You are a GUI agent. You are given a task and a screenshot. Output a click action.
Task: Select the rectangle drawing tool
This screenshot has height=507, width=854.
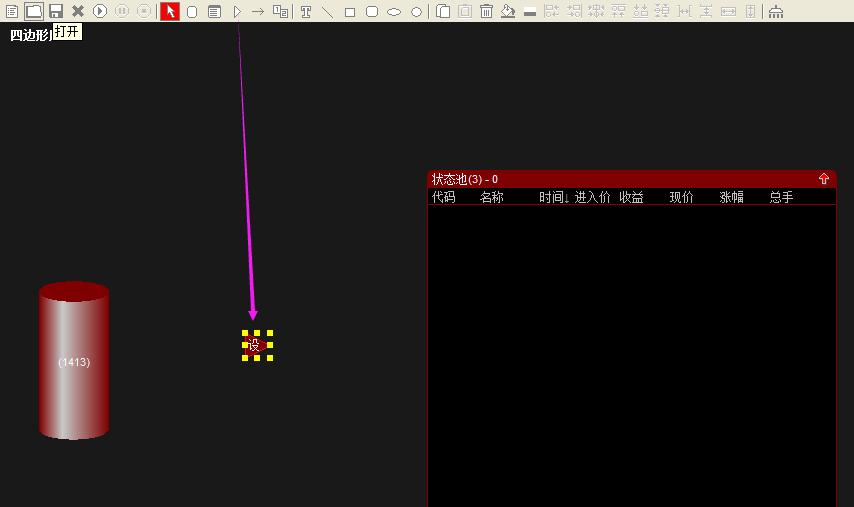click(x=350, y=12)
